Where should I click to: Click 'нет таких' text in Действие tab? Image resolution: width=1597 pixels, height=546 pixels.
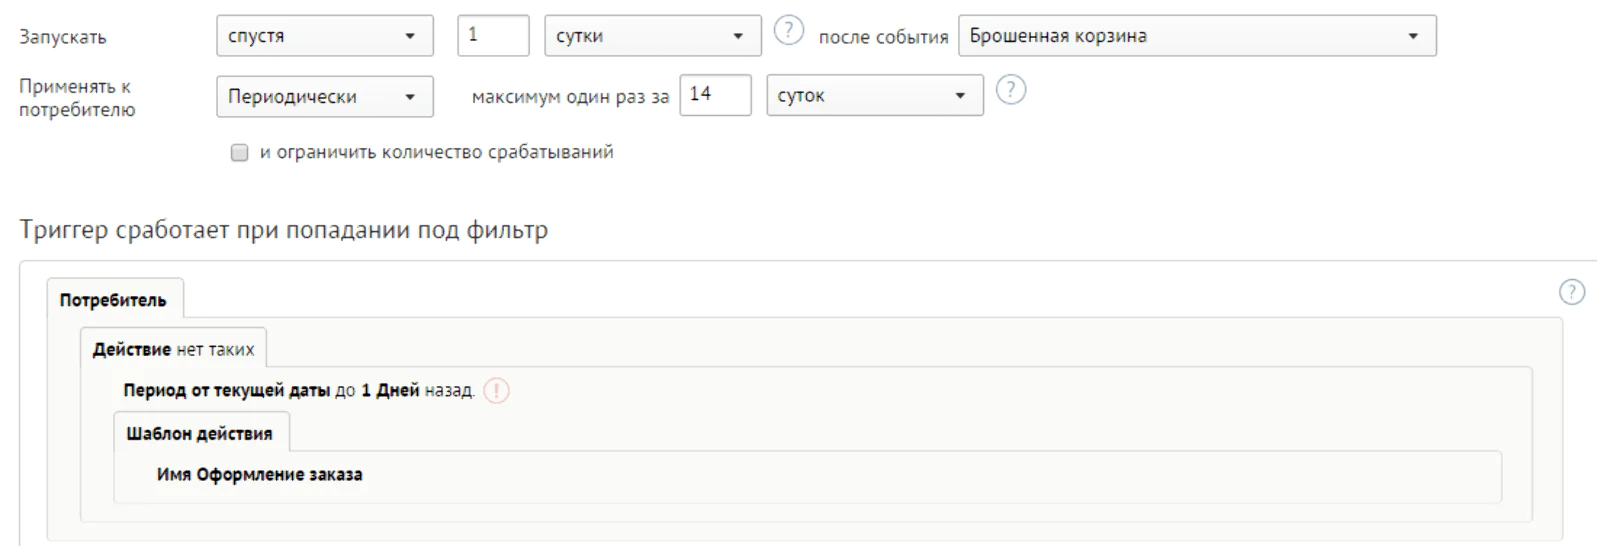[x=215, y=350]
